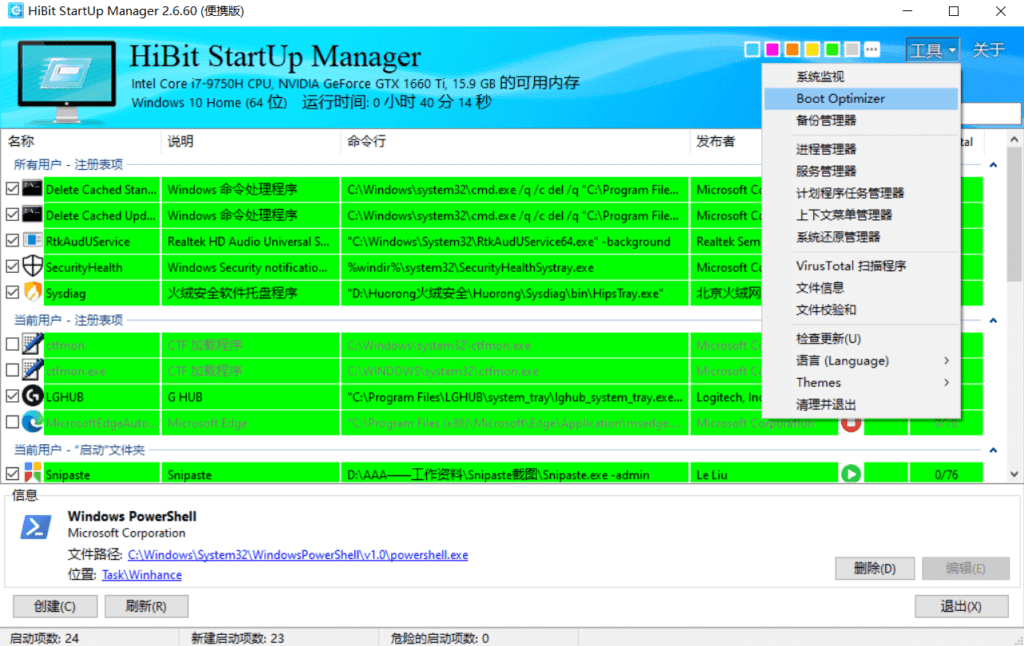Image resolution: width=1024 pixels, height=646 pixels.
Task: Click the HiBit monitor logo in the header
Action: [66, 81]
